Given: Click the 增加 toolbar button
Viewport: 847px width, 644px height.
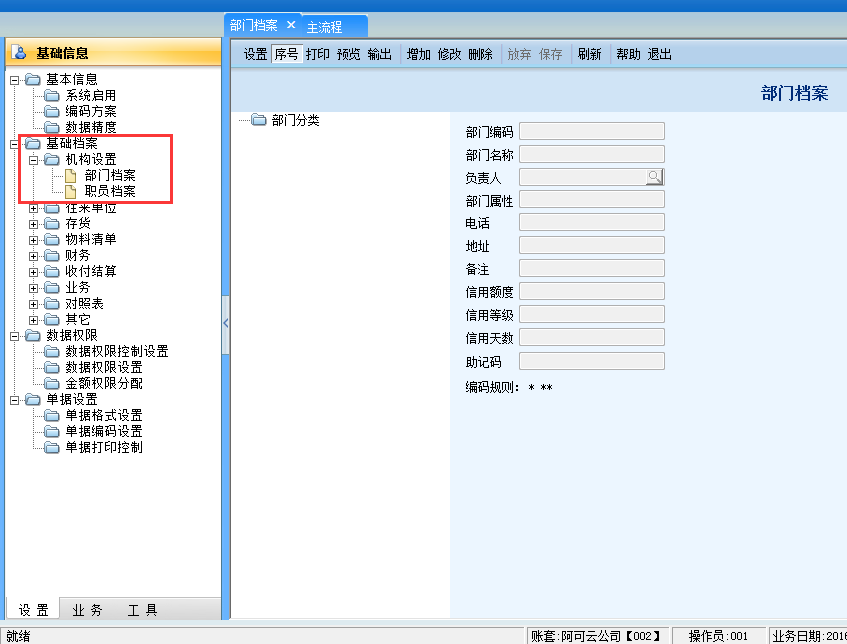Looking at the screenshot, I should point(419,55).
